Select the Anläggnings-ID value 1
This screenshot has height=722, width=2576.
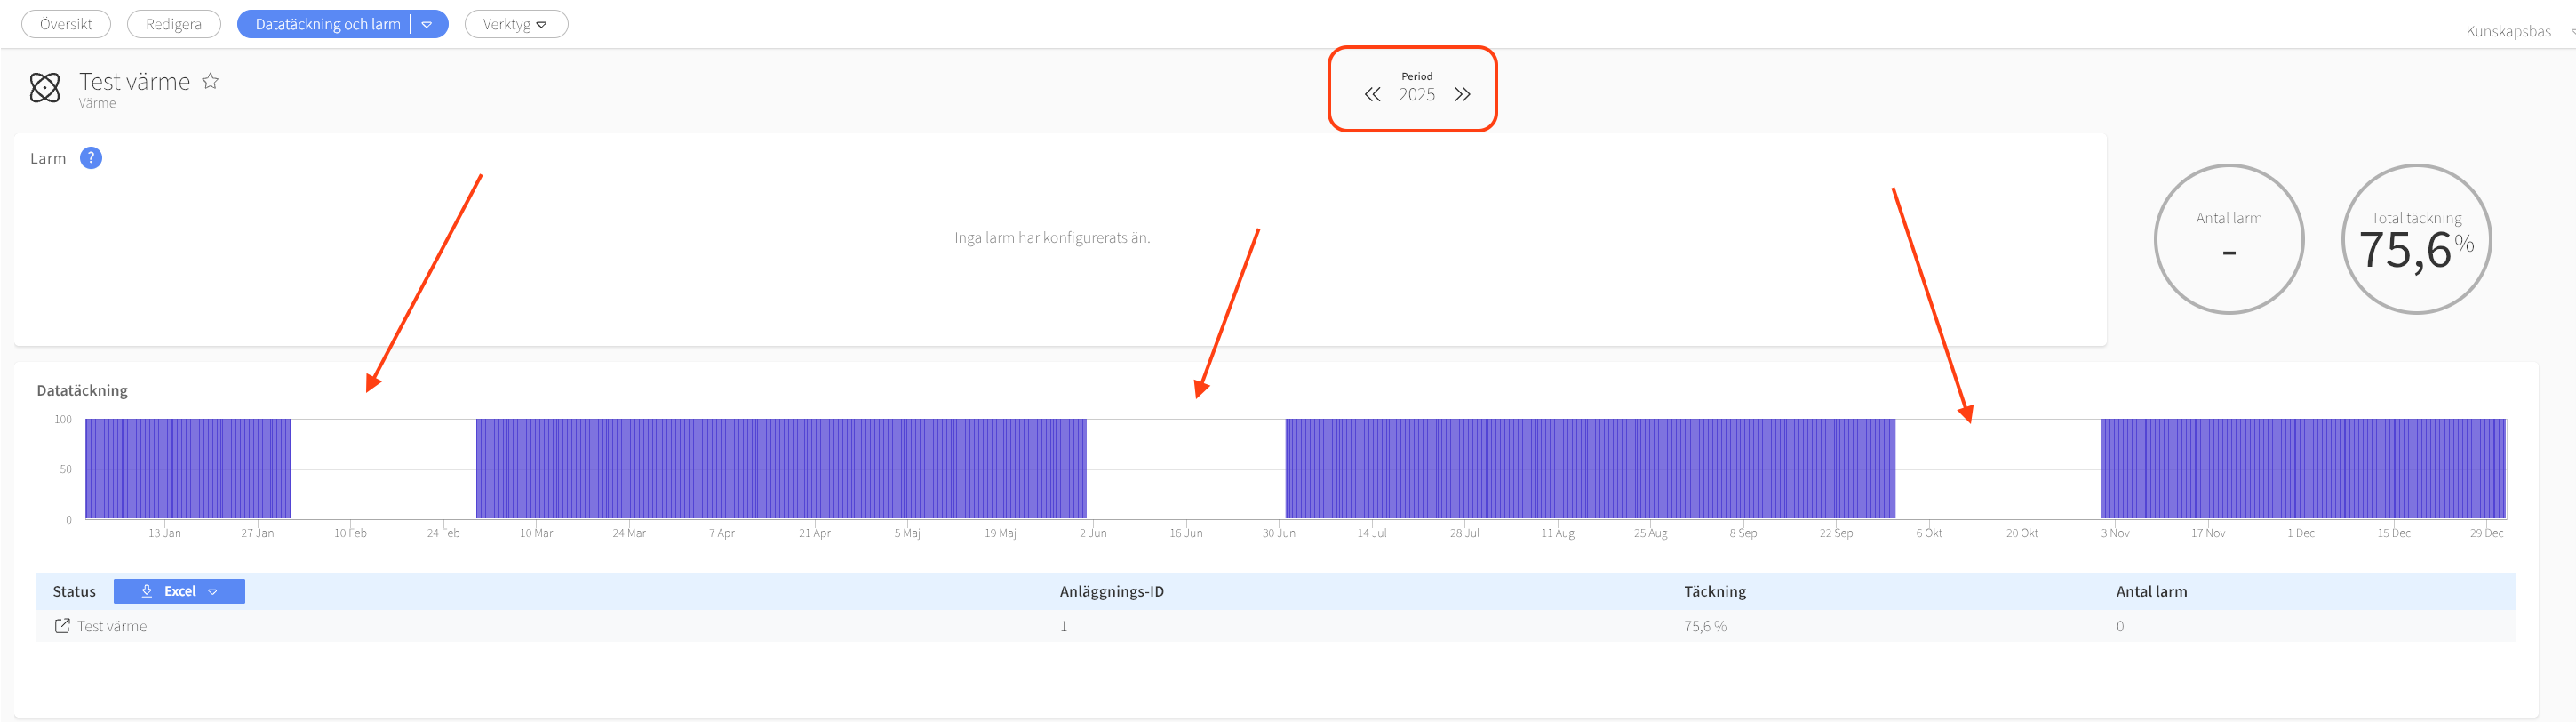click(1063, 626)
